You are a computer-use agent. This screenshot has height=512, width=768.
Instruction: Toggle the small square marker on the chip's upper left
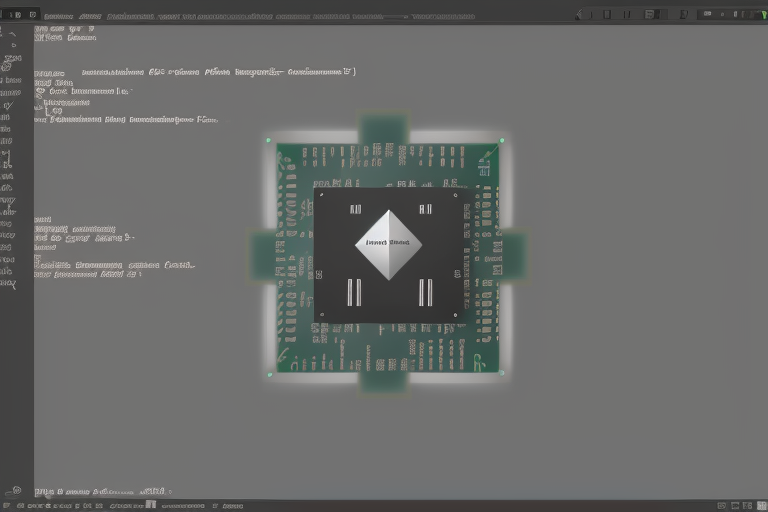(x=354, y=210)
